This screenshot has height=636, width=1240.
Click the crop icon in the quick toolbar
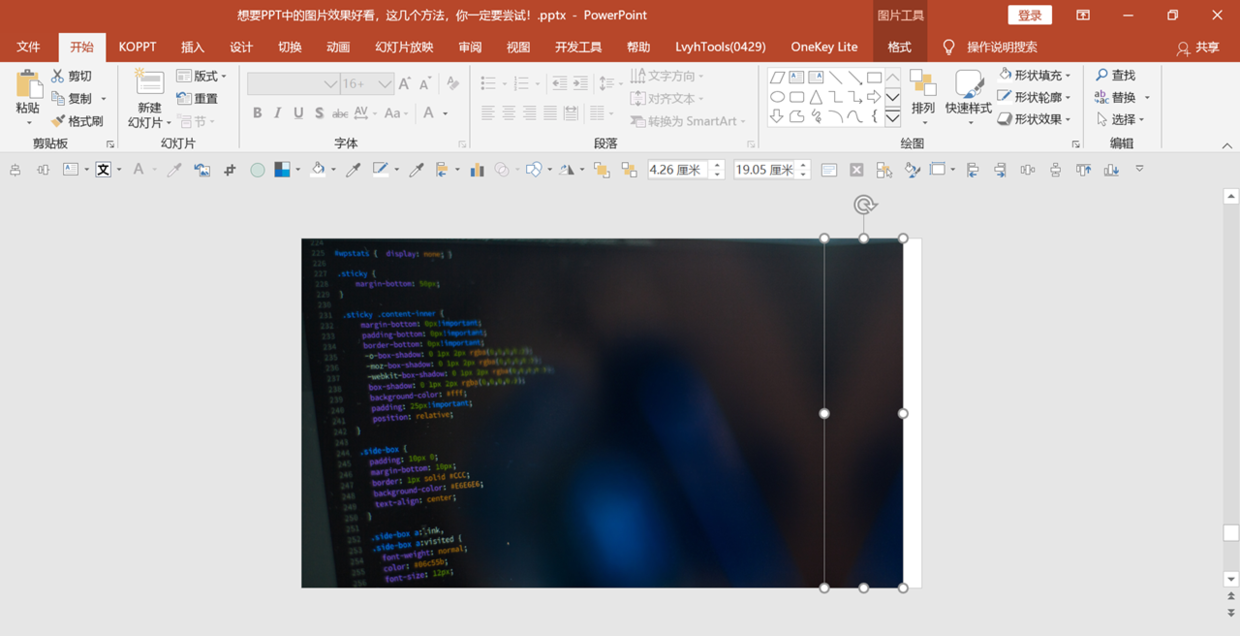click(x=230, y=170)
